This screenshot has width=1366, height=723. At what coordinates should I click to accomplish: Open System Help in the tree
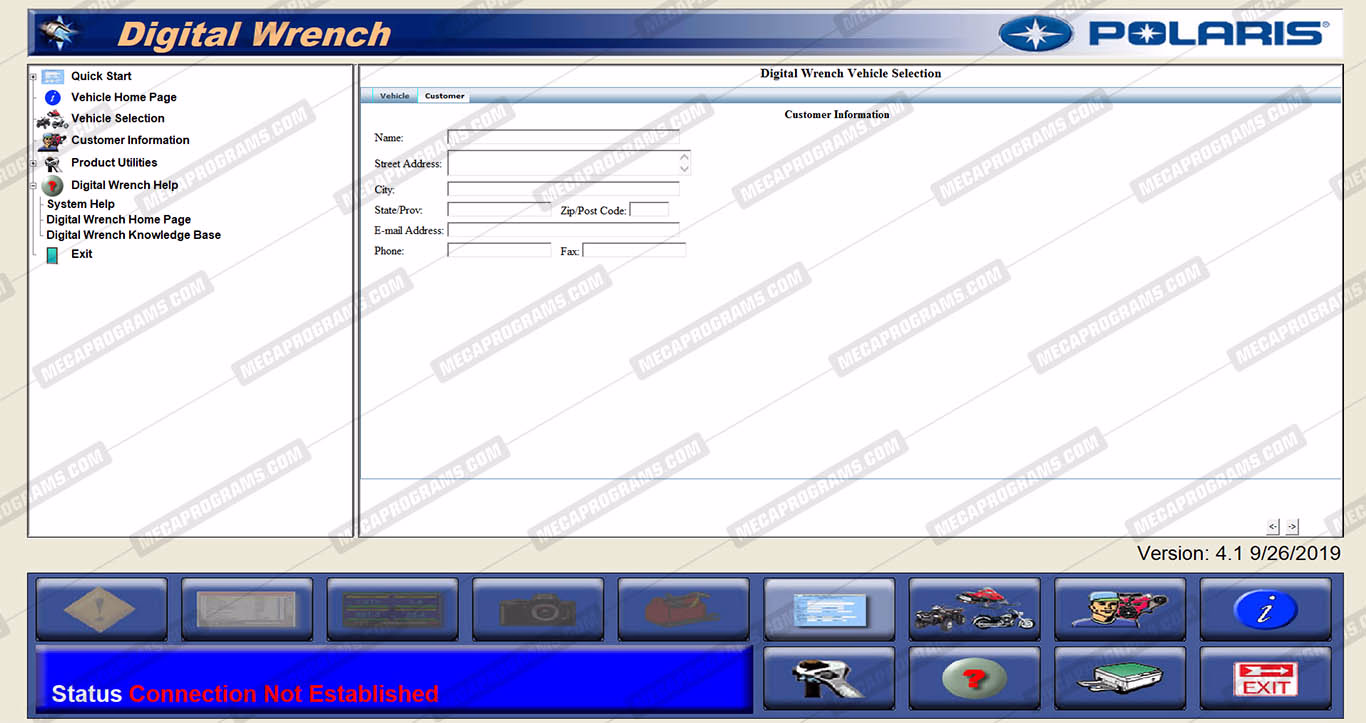click(x=81, y=204)
